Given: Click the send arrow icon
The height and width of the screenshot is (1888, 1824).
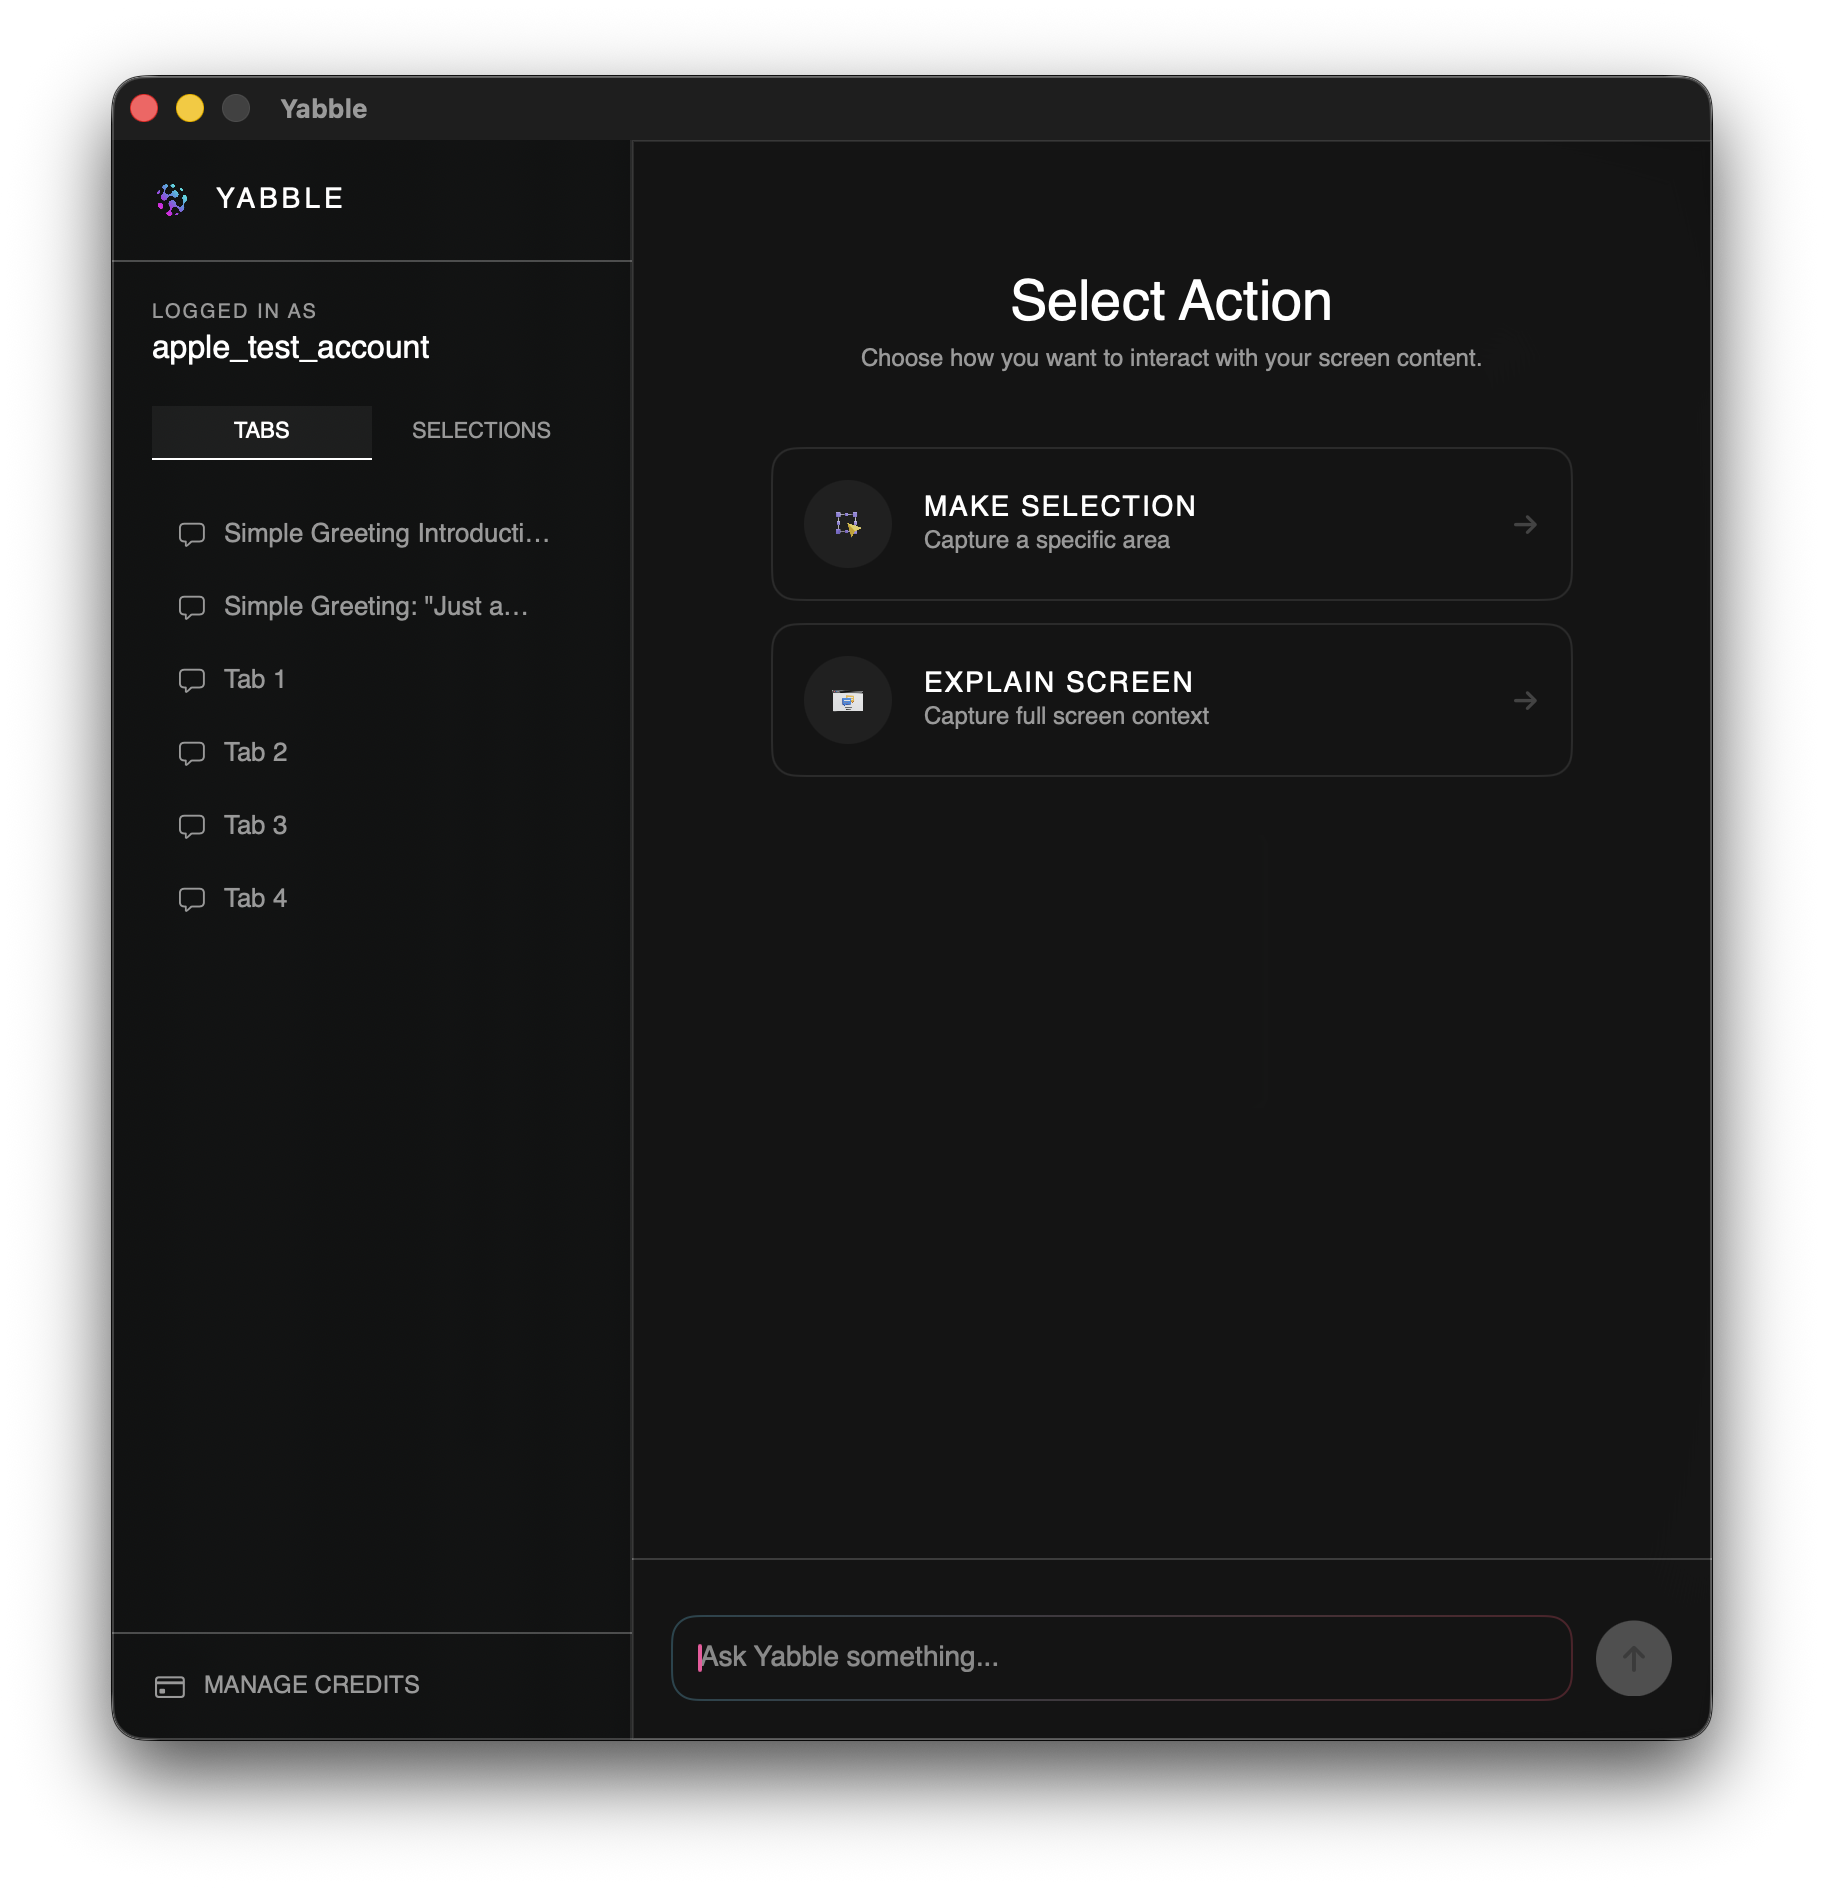Looking at the screenshot, I should click(x=1633, y=1657).
